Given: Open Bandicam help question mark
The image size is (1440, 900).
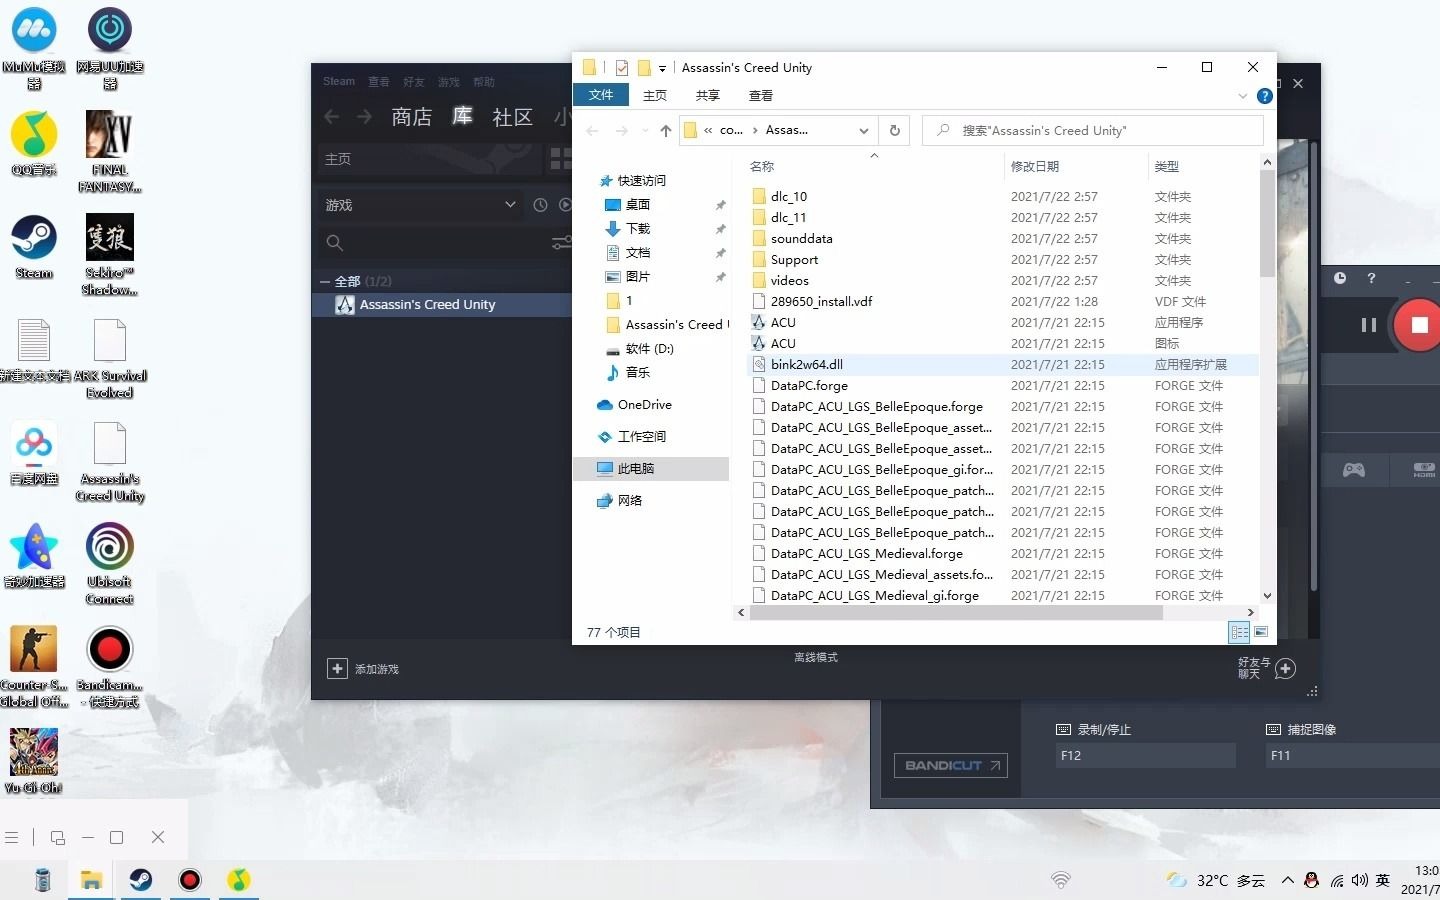Looking at the screenshot, I should tap(1371, 278).
